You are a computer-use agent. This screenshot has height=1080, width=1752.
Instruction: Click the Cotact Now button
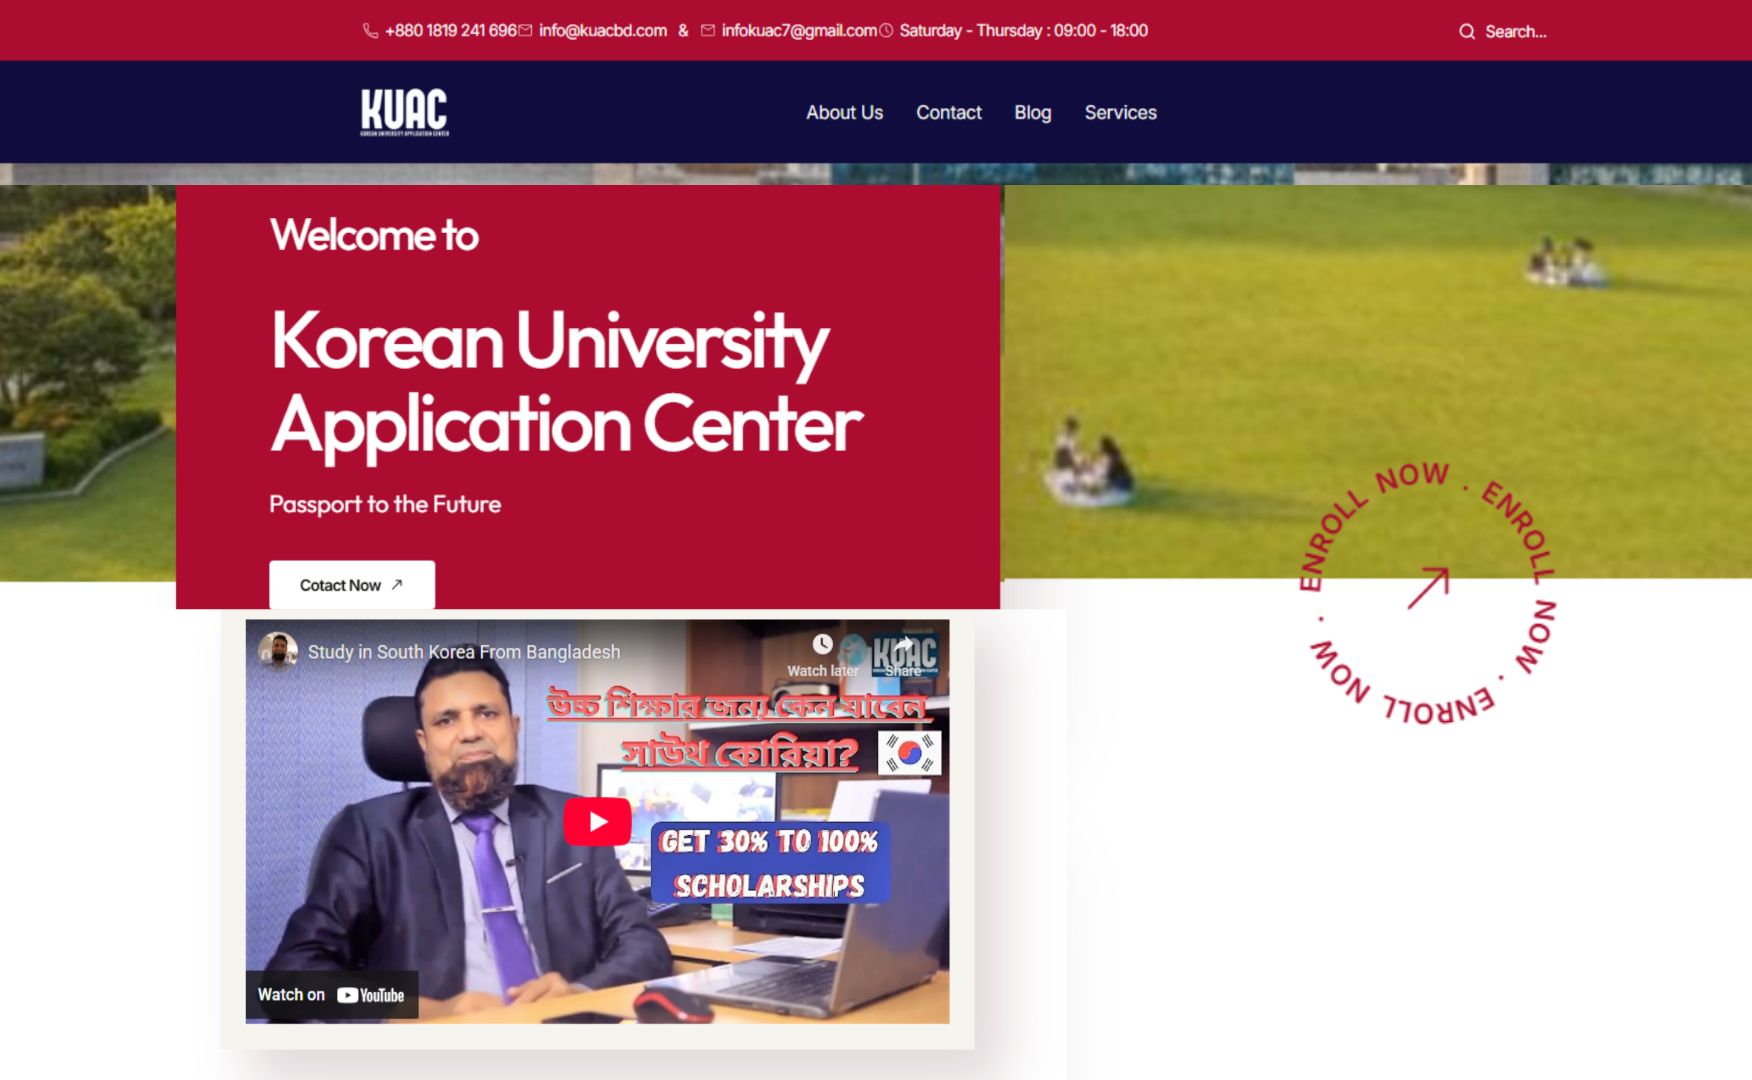(352, 585)
